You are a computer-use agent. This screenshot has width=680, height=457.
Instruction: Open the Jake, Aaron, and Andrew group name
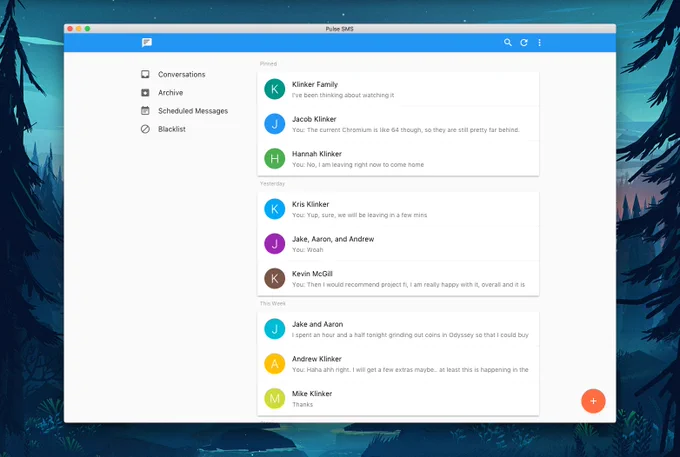[333, 239]
